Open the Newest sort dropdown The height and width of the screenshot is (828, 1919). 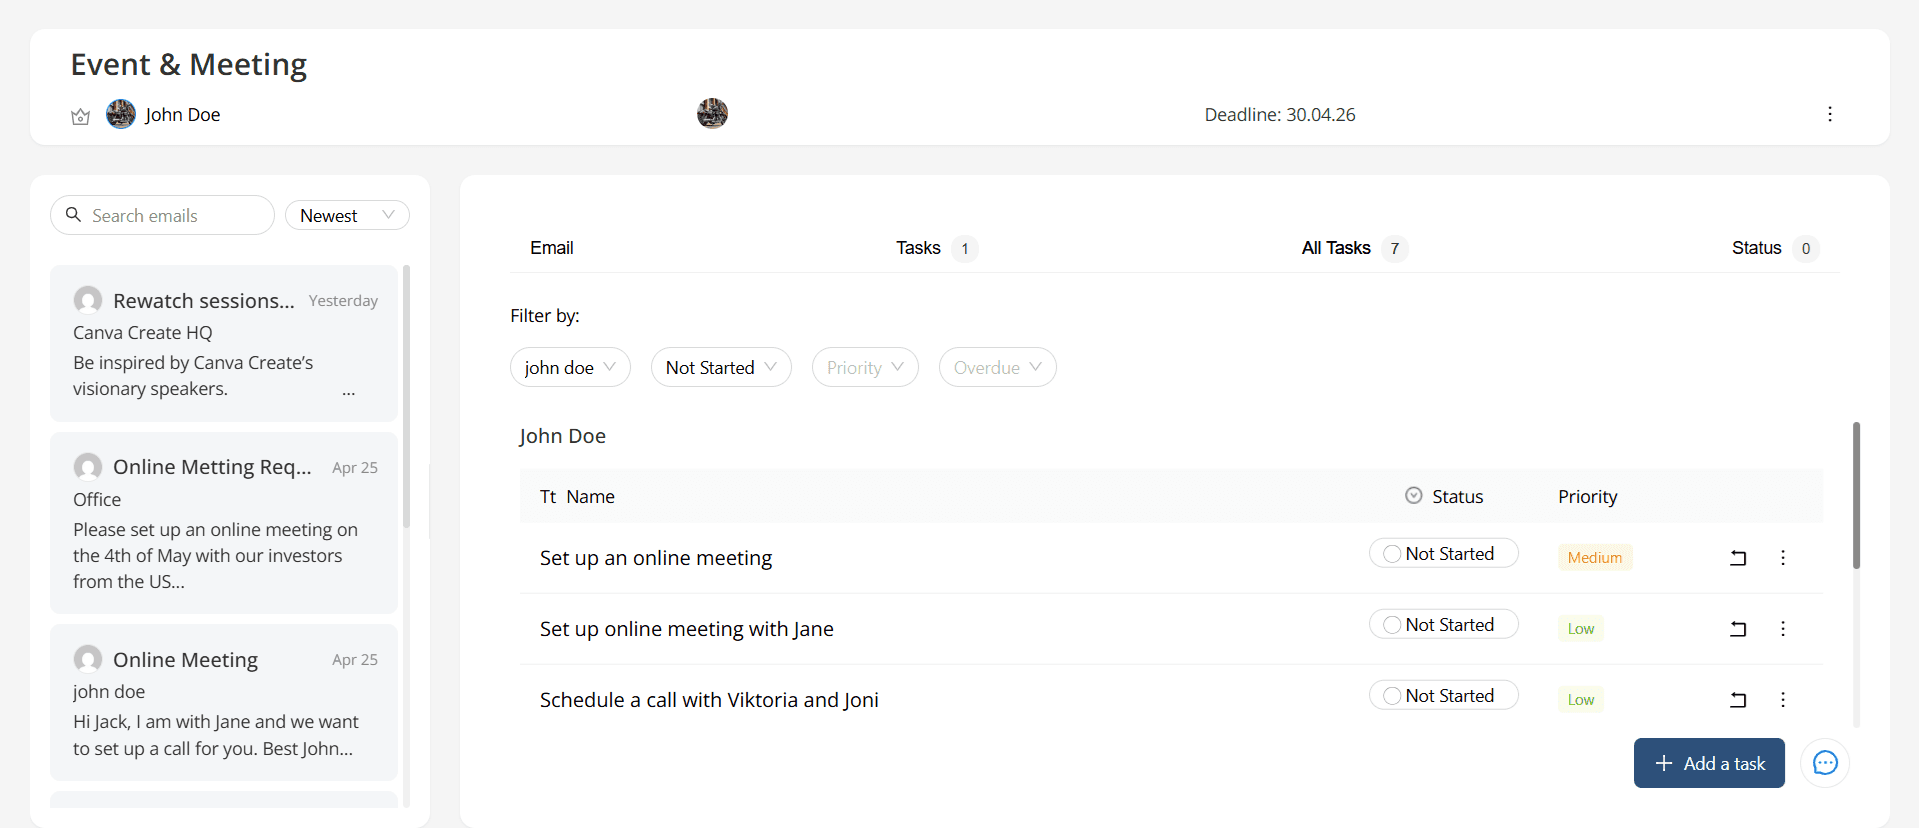347,215
